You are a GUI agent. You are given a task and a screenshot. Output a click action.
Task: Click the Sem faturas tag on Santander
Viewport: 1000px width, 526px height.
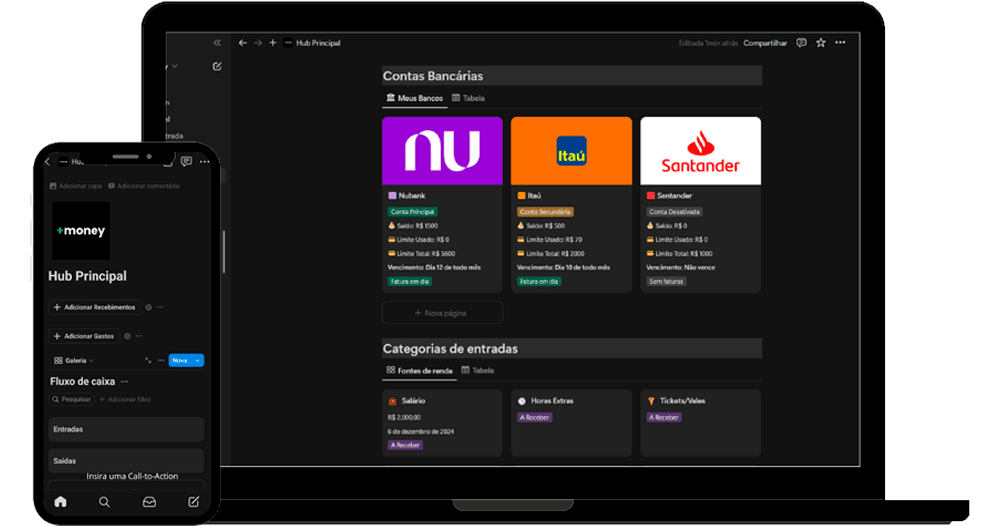point(666,282)
